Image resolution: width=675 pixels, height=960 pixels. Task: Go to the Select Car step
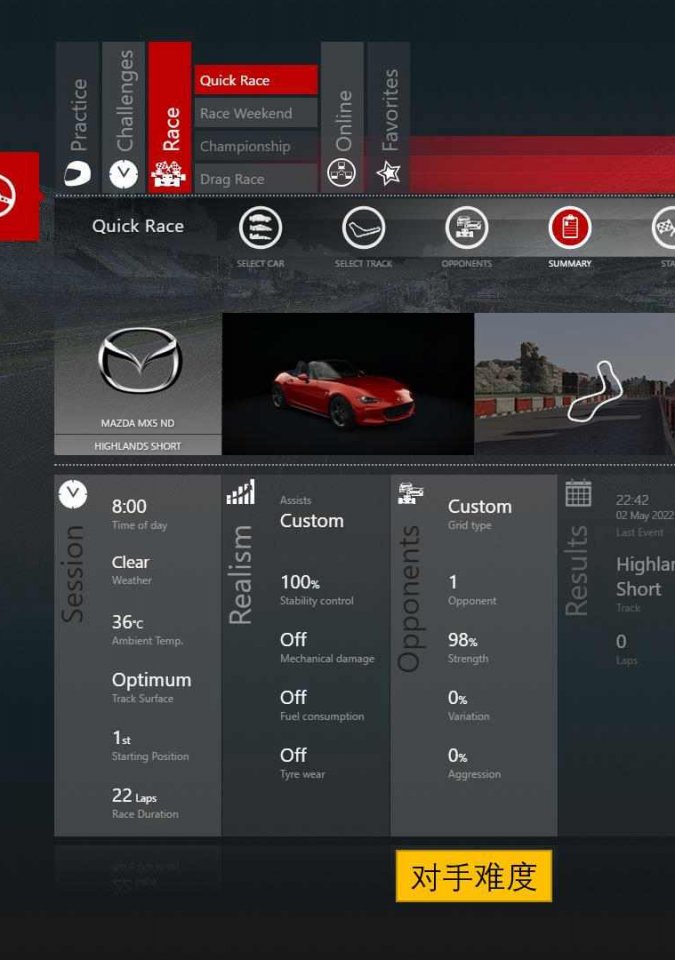(x=260, y=228)
